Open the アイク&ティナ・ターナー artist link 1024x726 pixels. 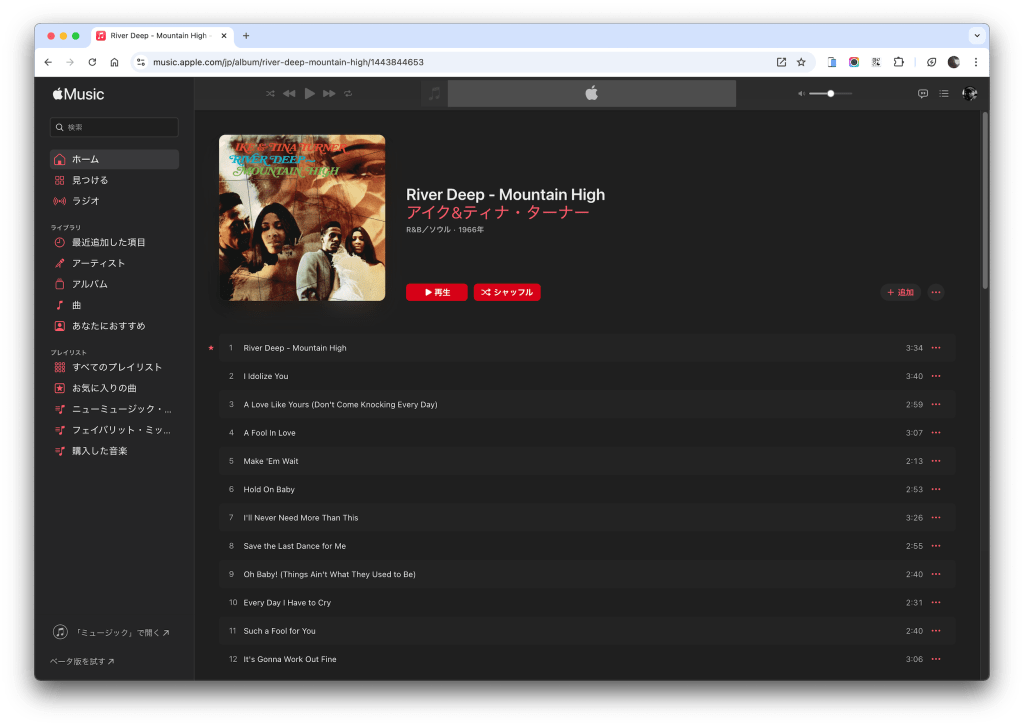pyautogui.click(x=497, y=213)
